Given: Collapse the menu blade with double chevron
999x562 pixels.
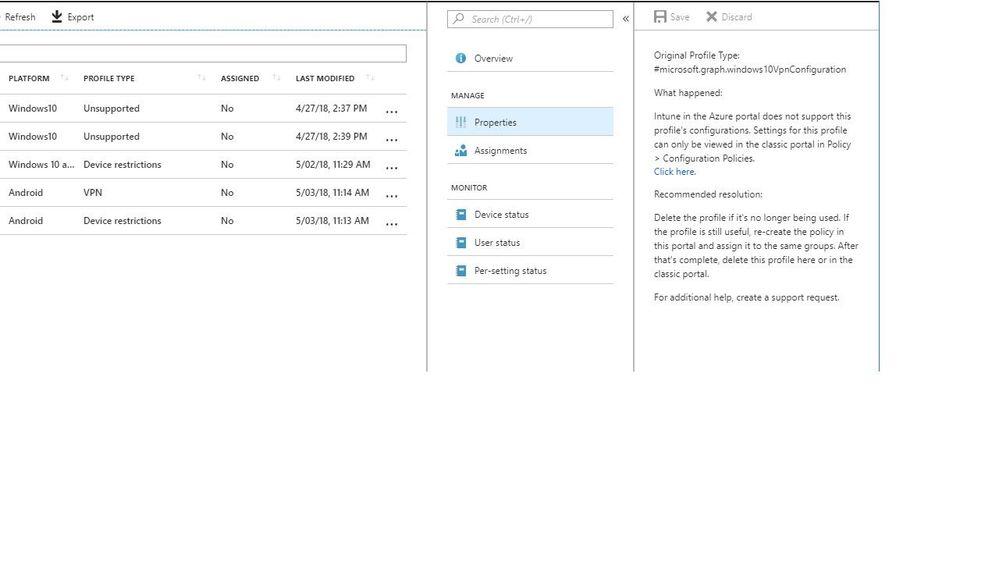Looking at the screenshot, I should [626, 19].
